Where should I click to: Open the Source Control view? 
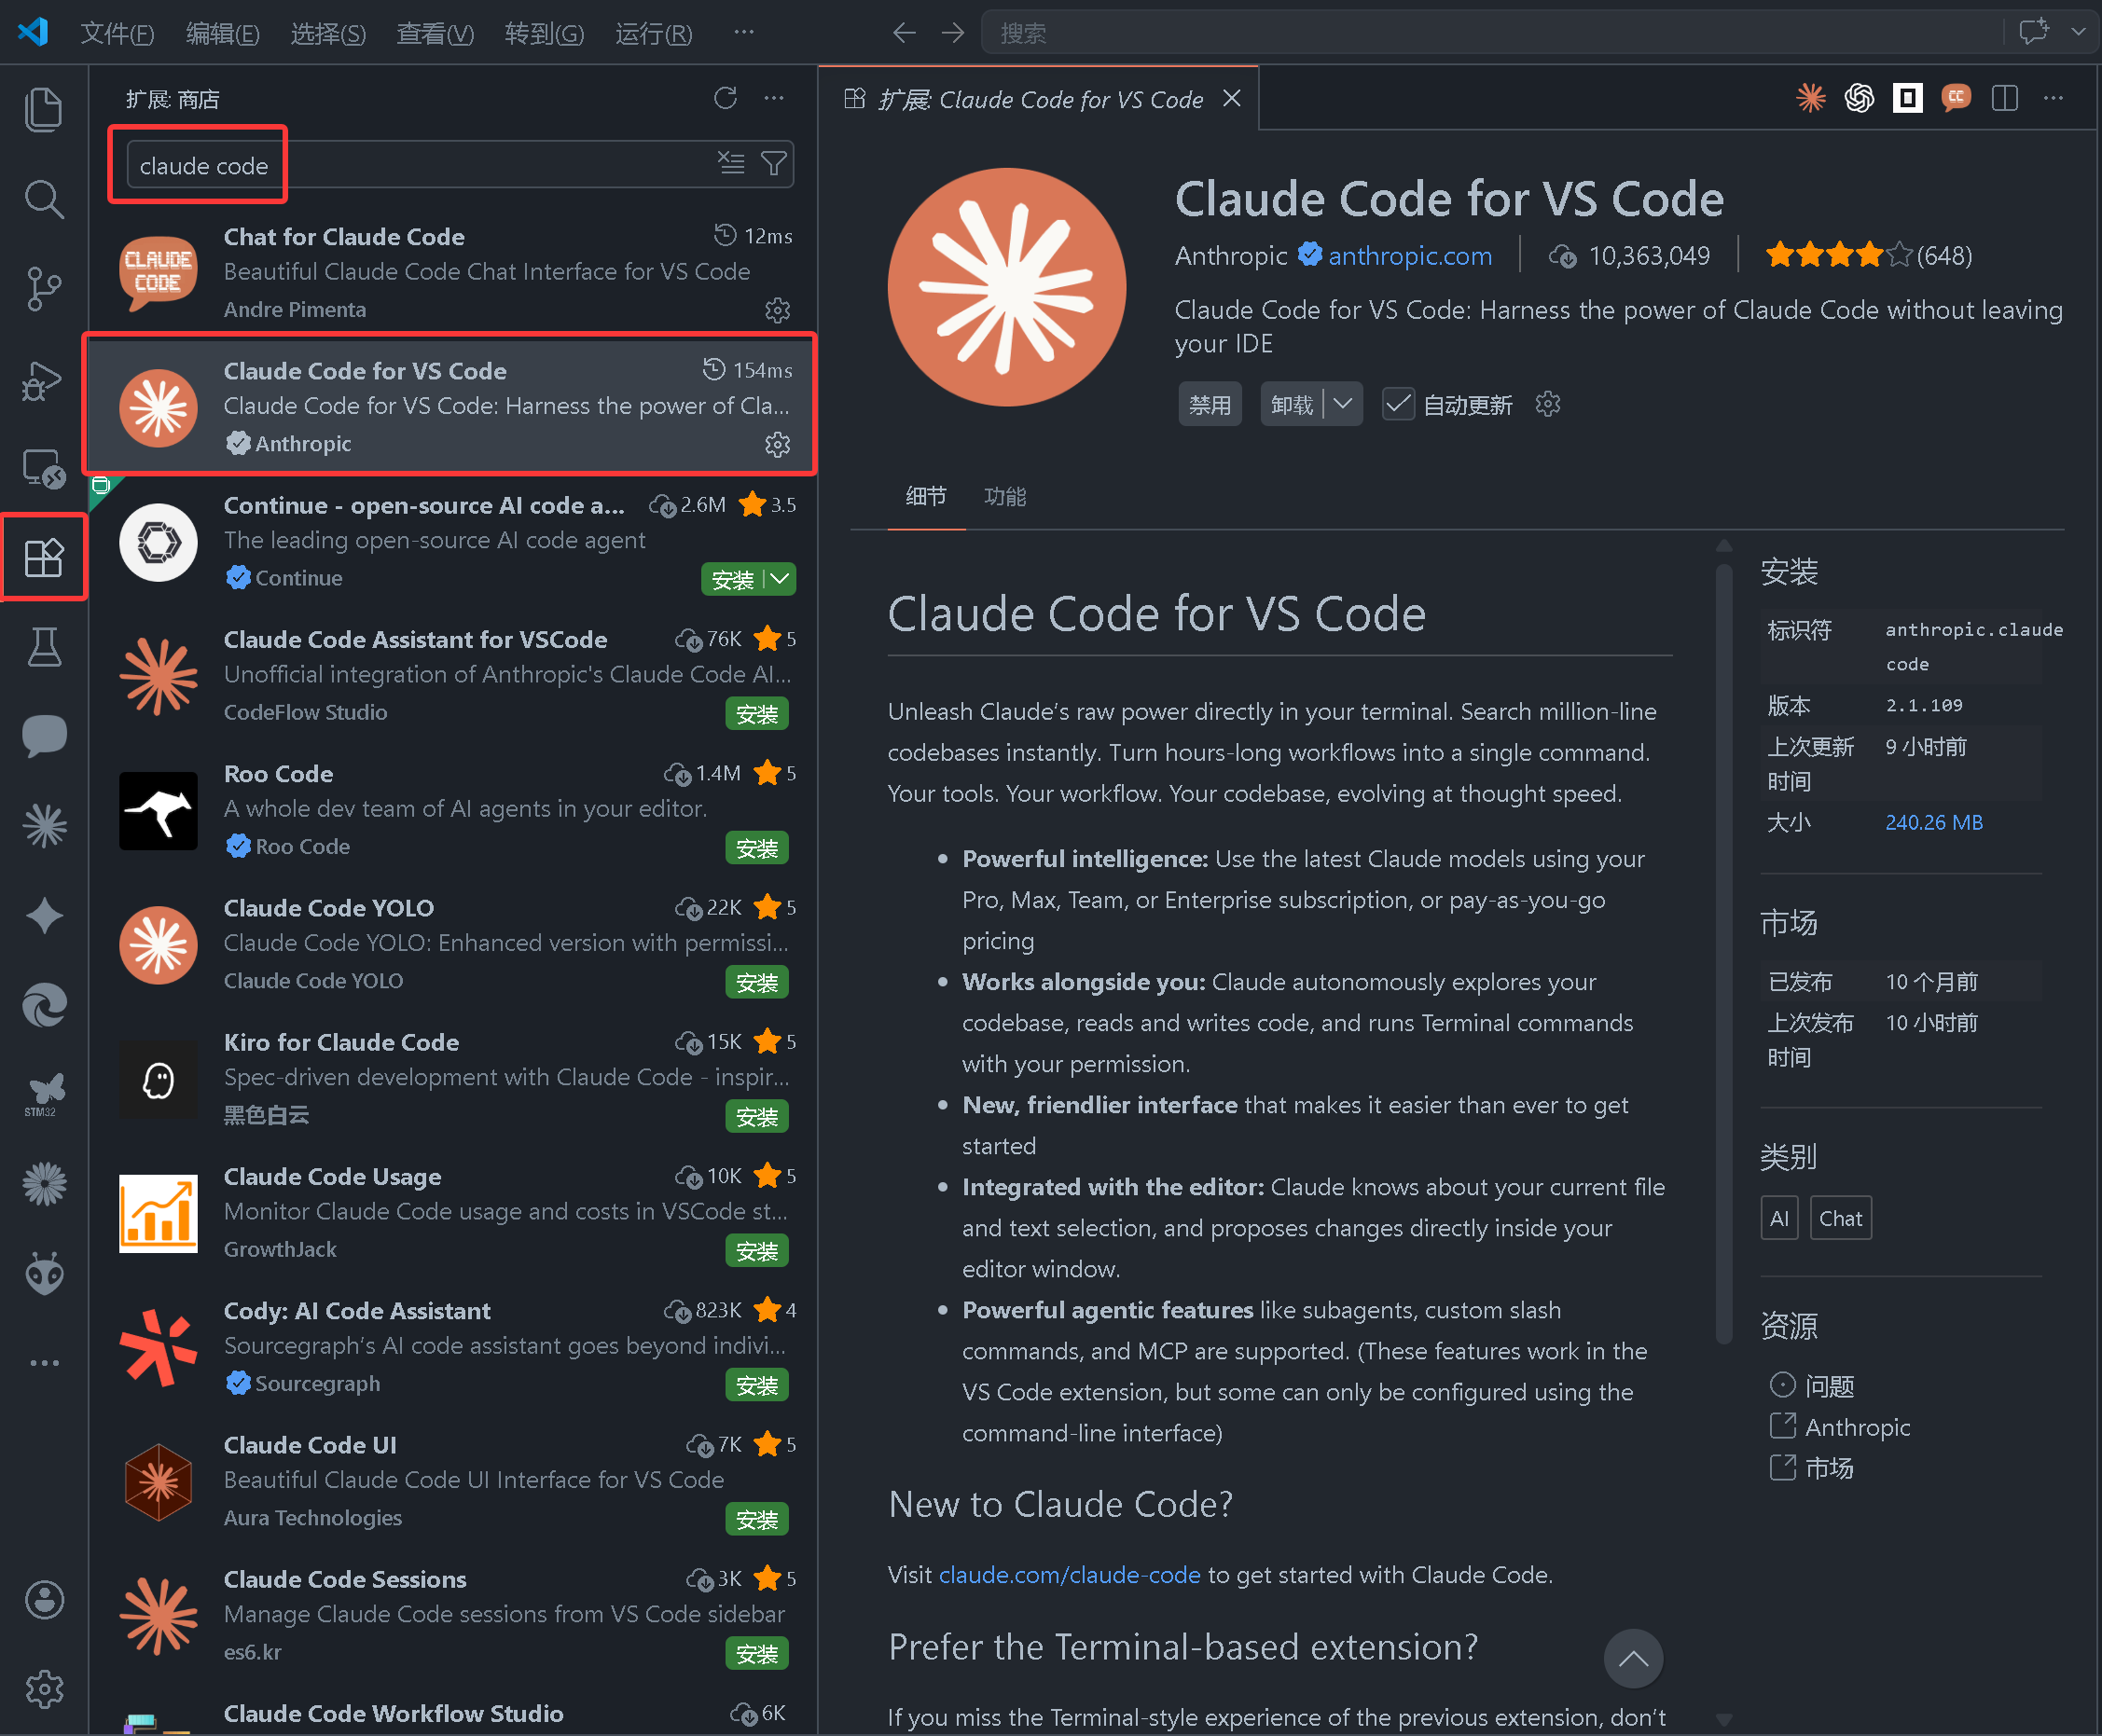(x=43, y=290)
